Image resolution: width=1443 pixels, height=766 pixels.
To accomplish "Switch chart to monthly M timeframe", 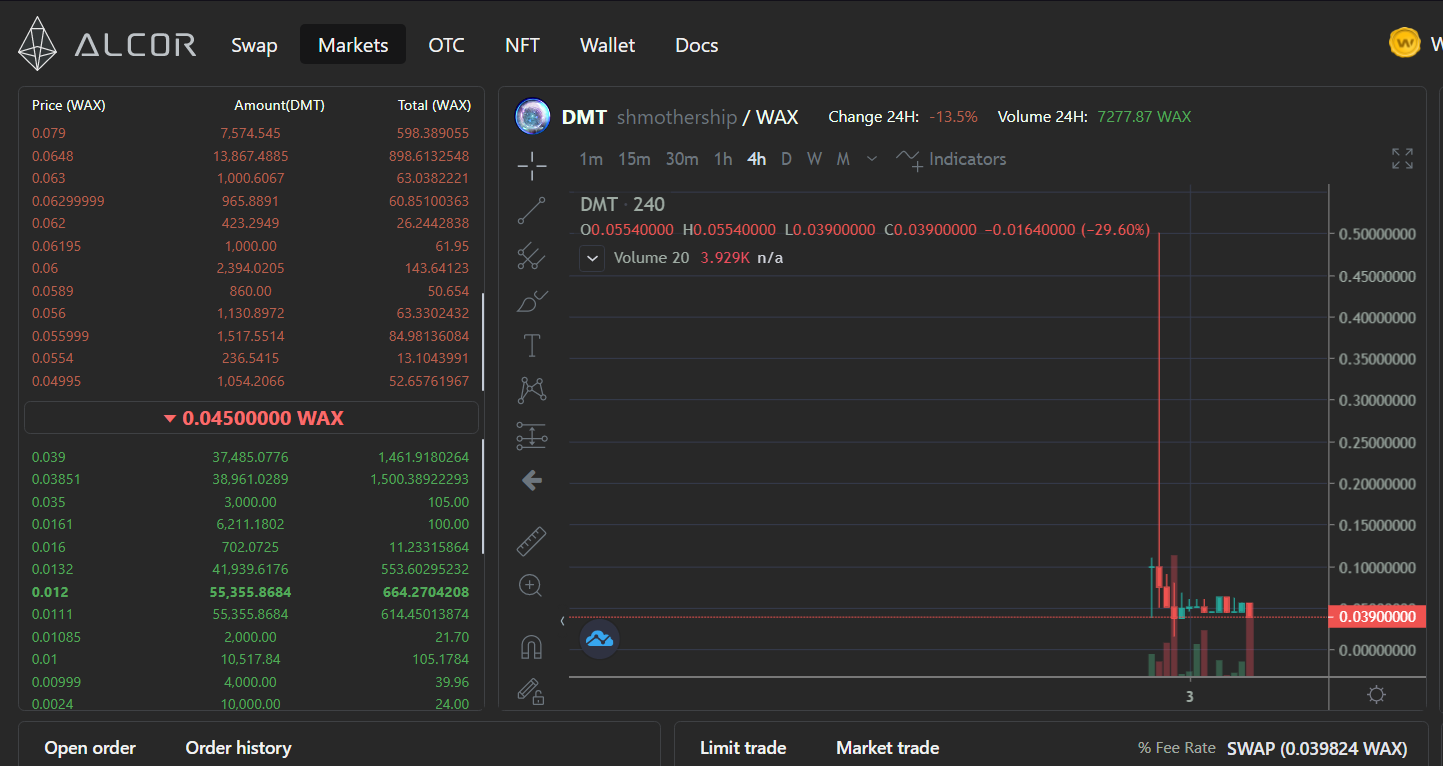I will point(843,159).
